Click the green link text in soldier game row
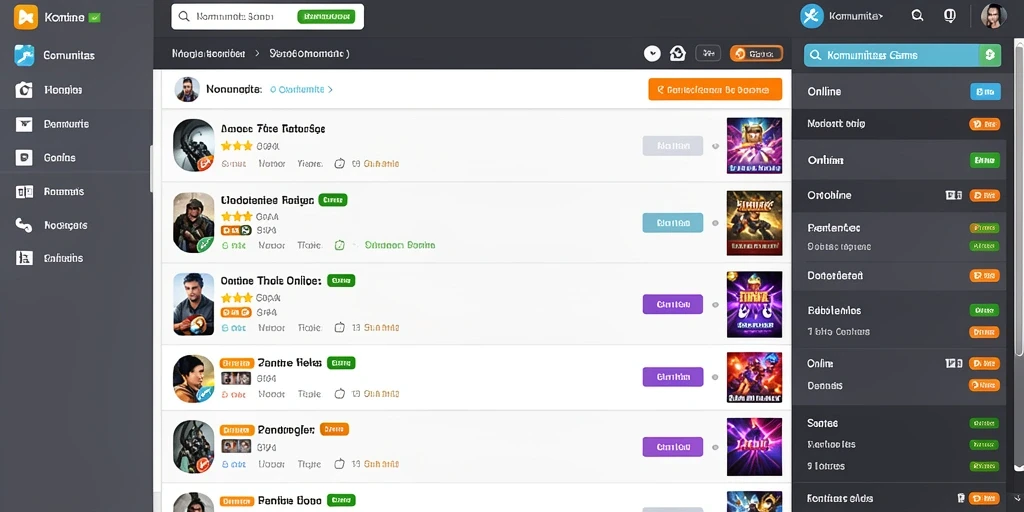 pos(400,246)
